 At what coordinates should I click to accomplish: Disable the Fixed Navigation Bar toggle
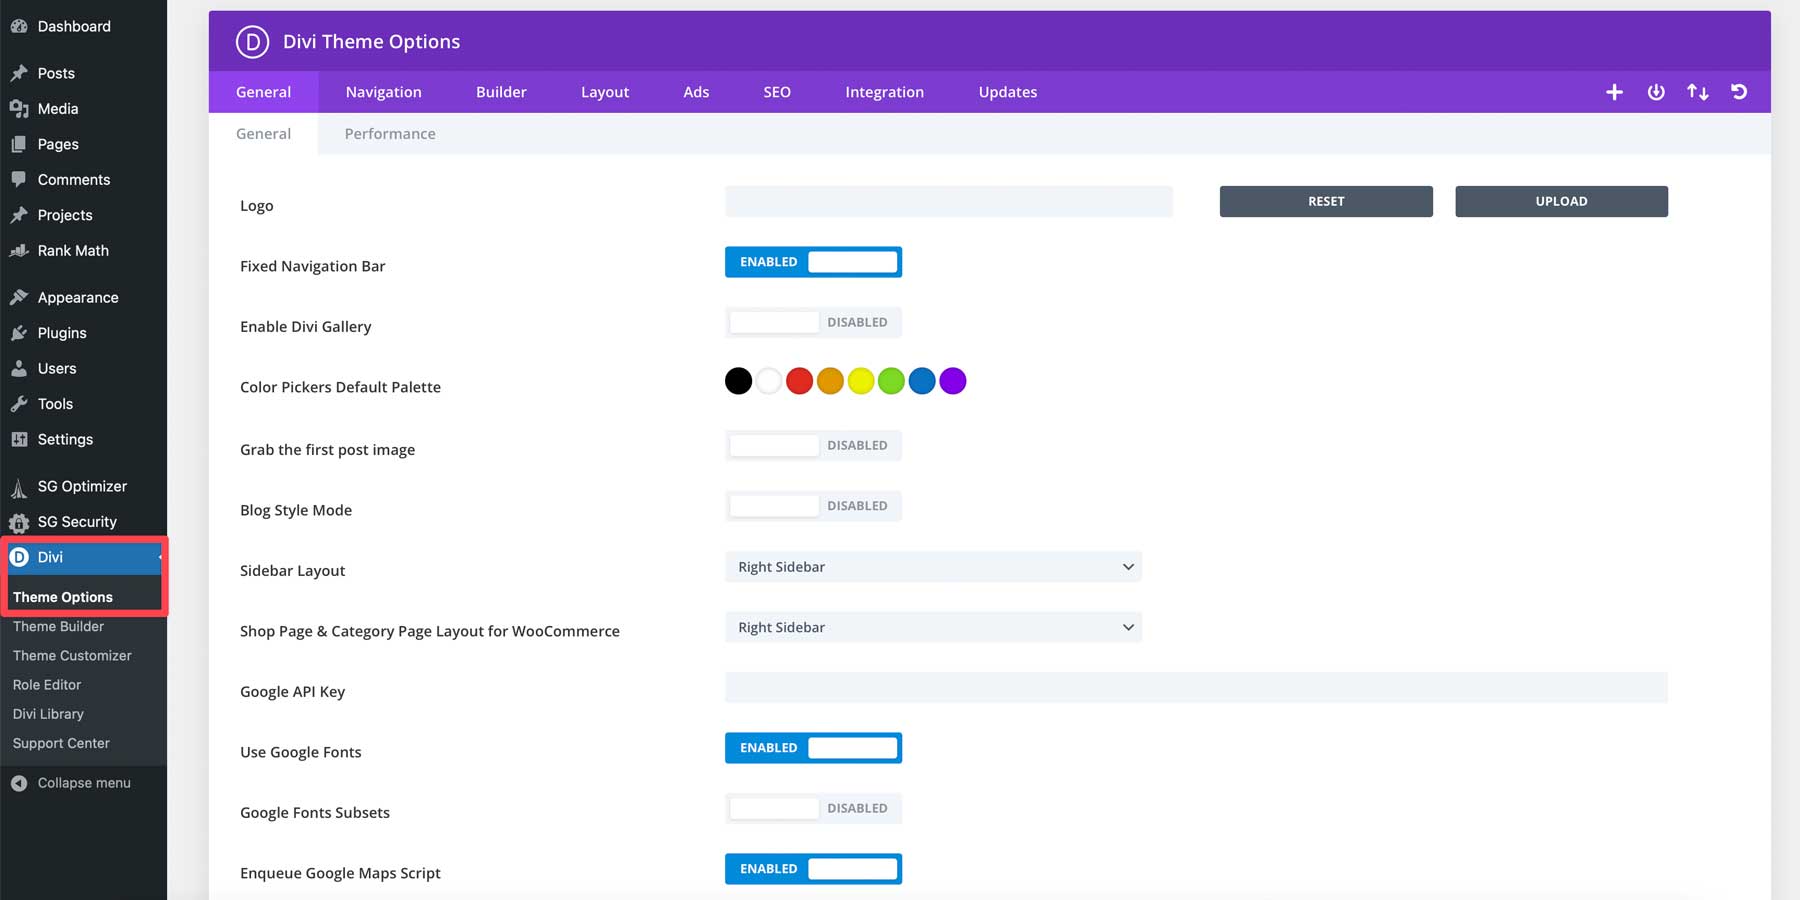pyautogui.click(x=813, y=261)
